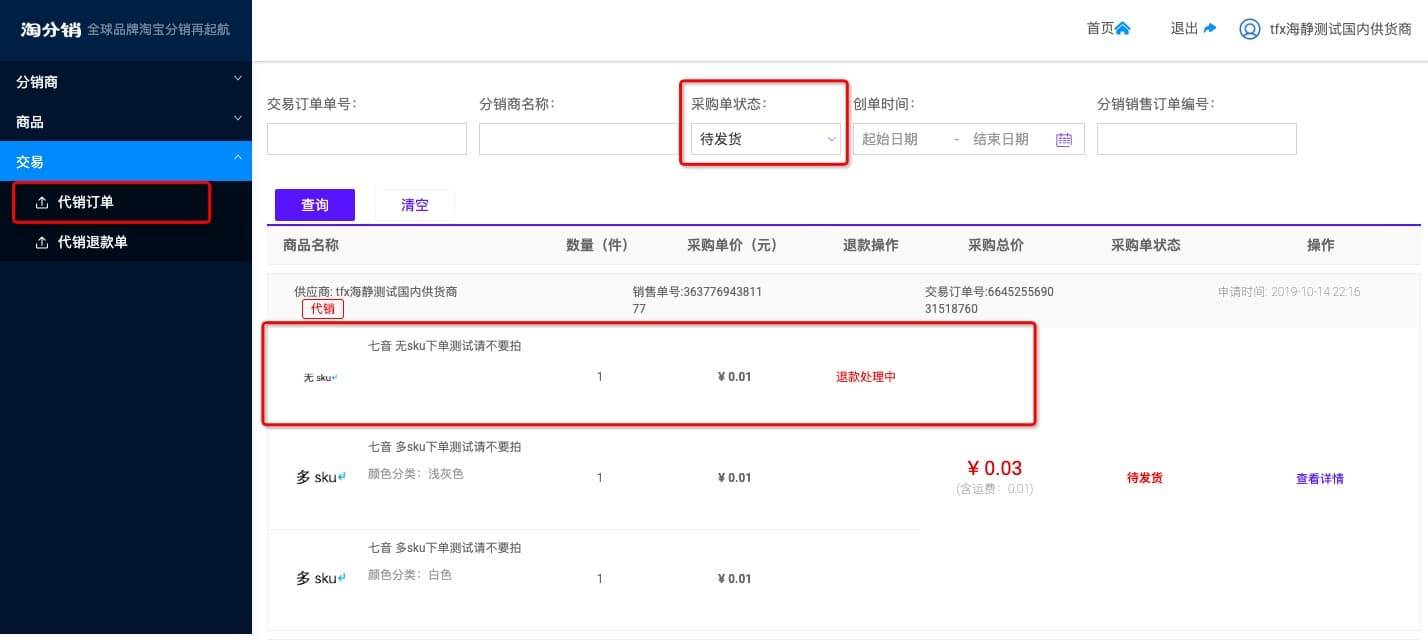Click the 结束日期 field
The height and width of the screenshot is (640, 1428).
click(1001, 140)
